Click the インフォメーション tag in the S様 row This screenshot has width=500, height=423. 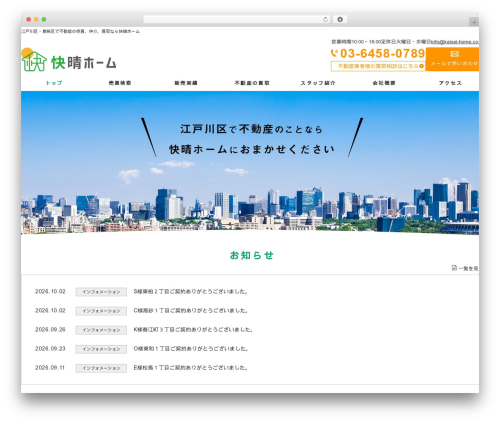pyautogui.click(x=101, y=292)
